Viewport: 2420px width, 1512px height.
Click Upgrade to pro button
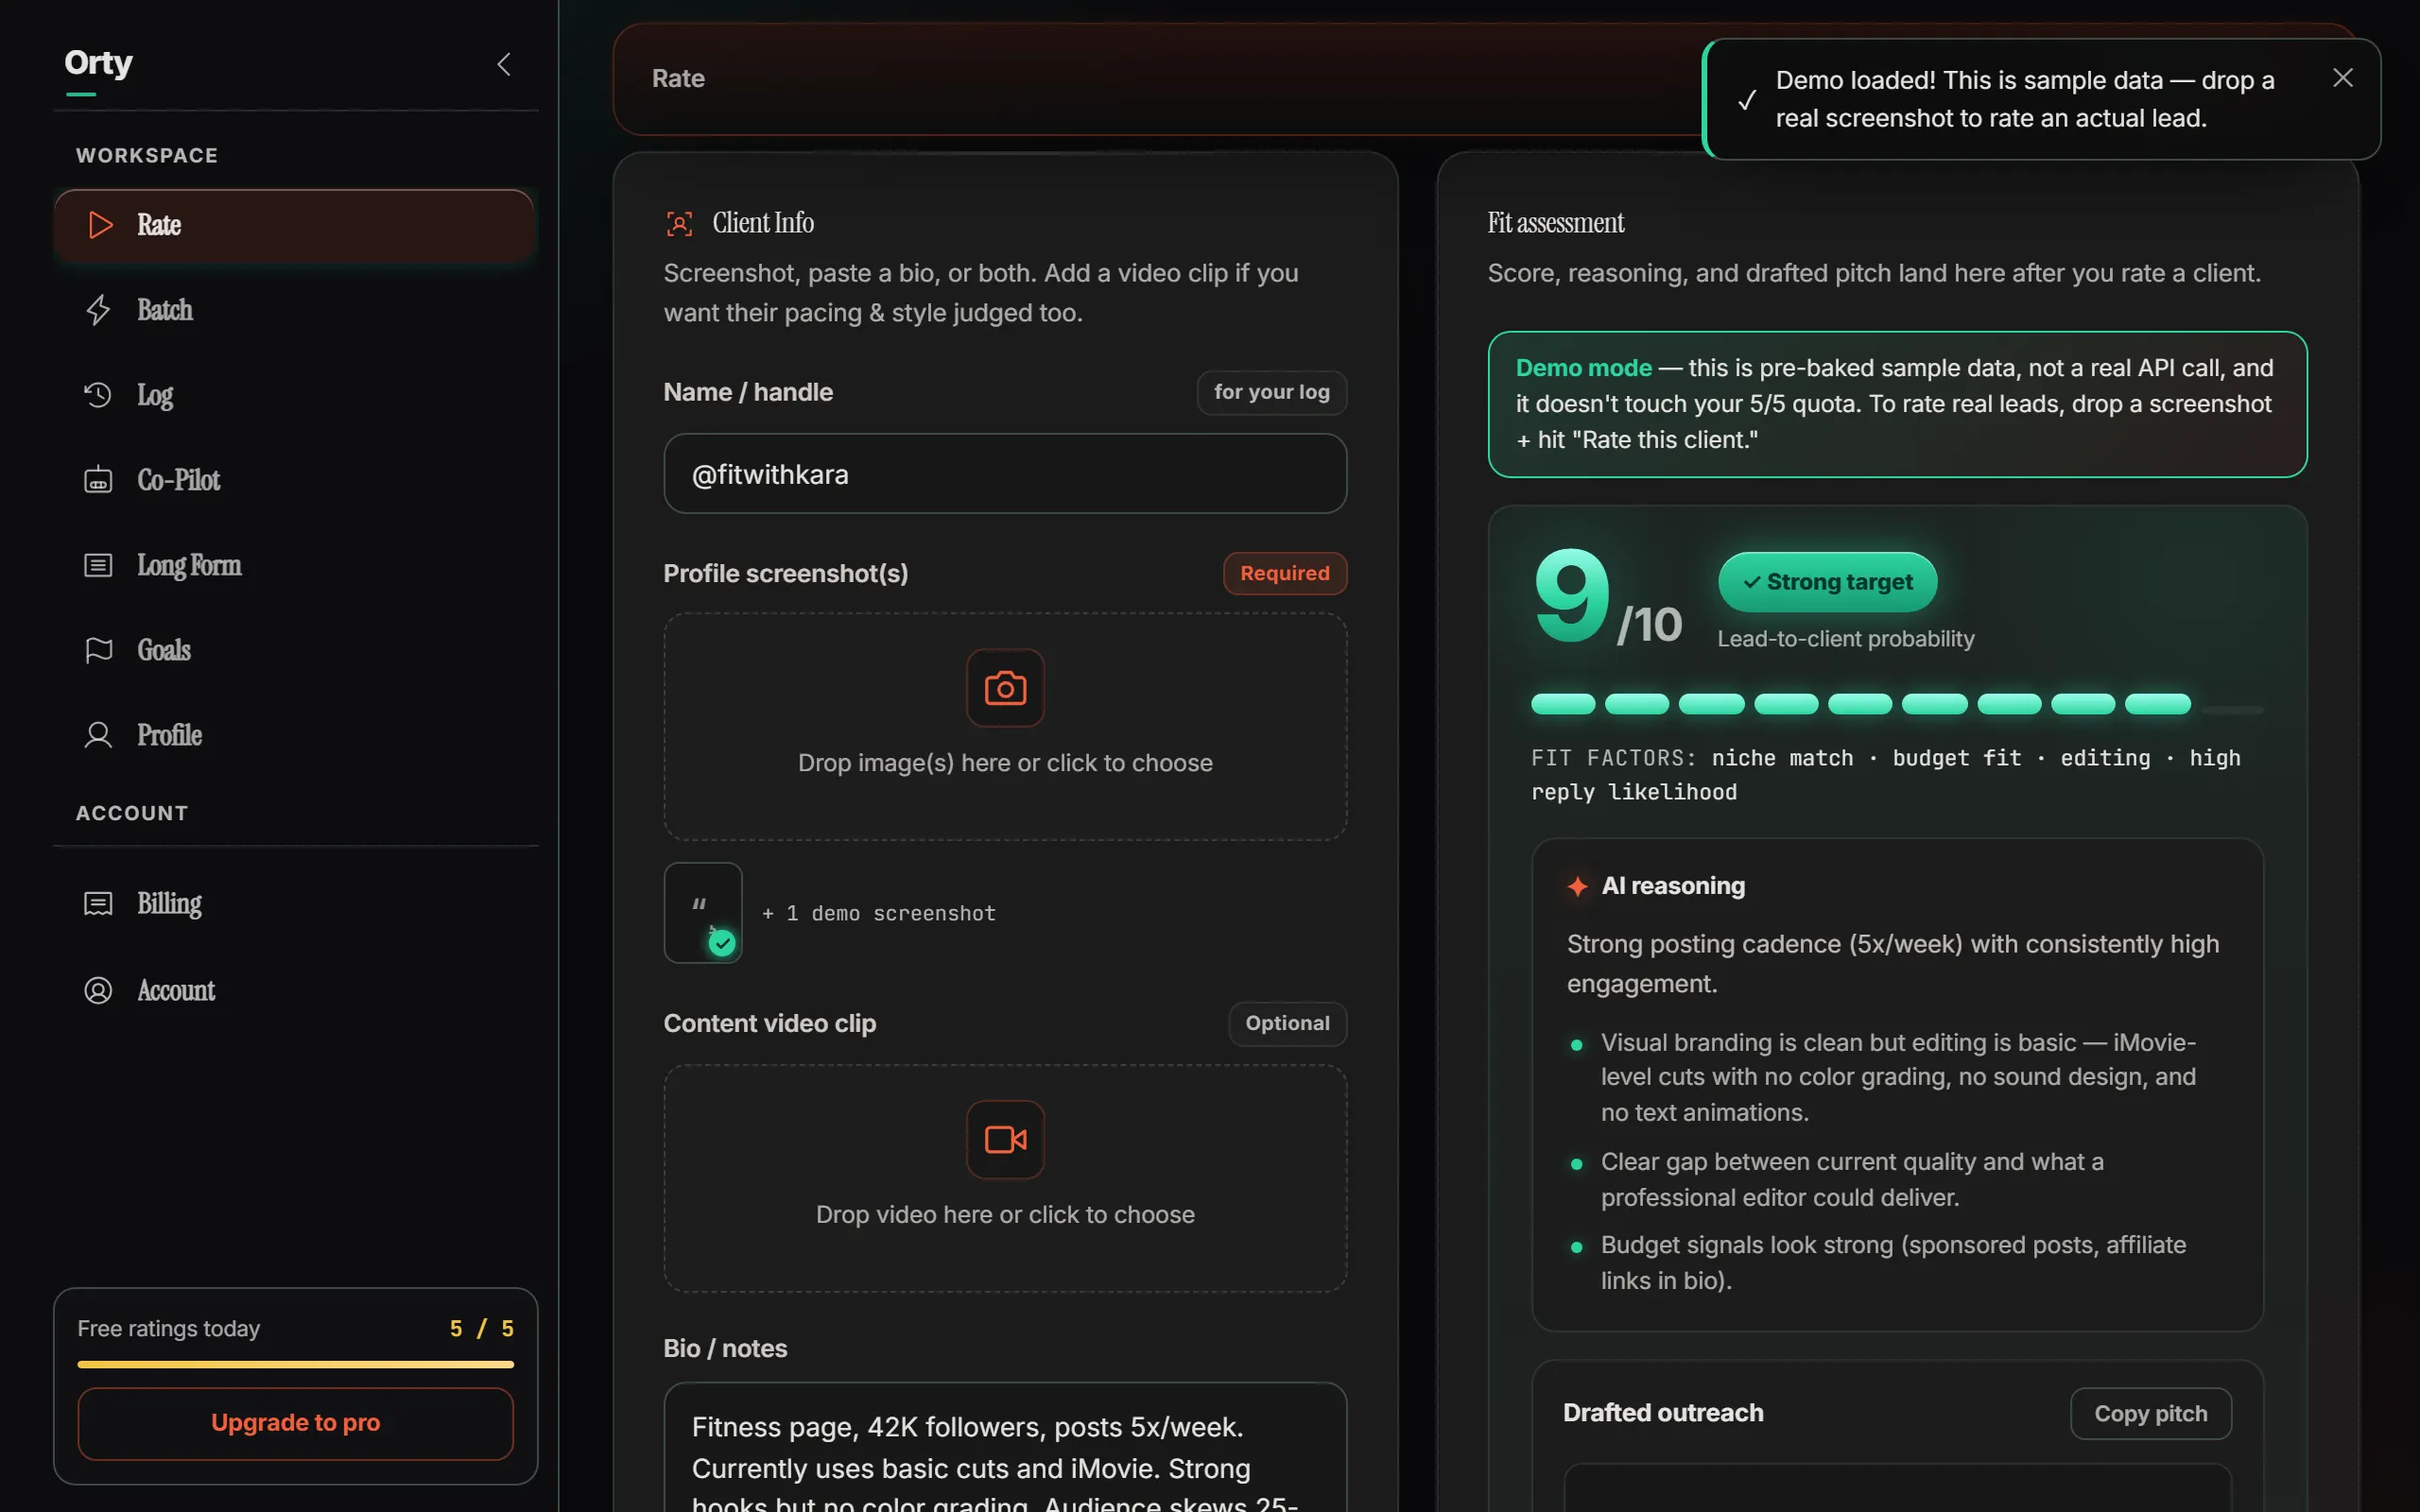(296, 1423)
